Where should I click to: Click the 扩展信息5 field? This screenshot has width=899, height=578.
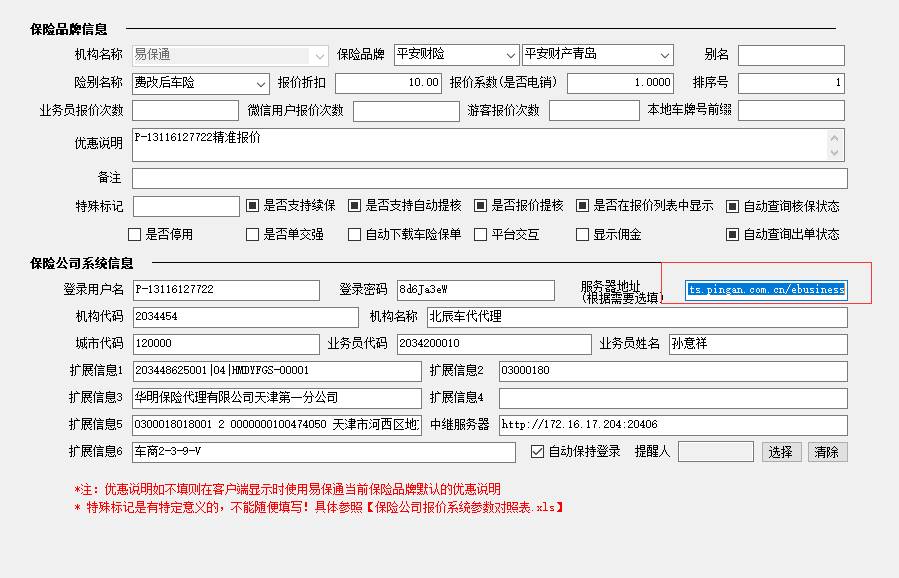click(277, 425)
